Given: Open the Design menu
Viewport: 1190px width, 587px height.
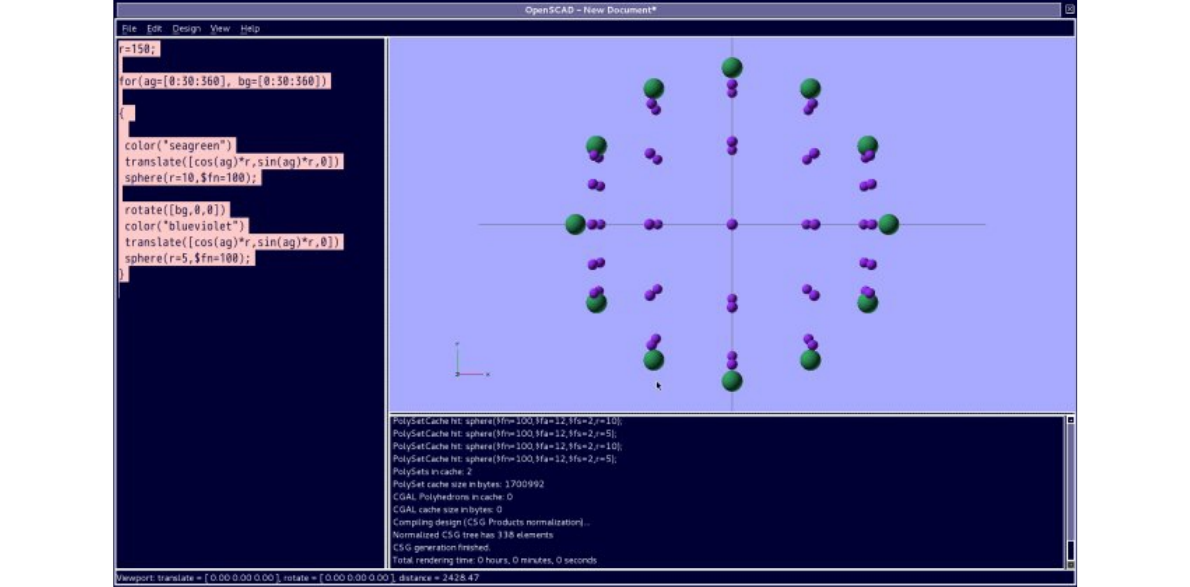Looking at the screenshot, I should pyautogui.click(x=186, y=29).
